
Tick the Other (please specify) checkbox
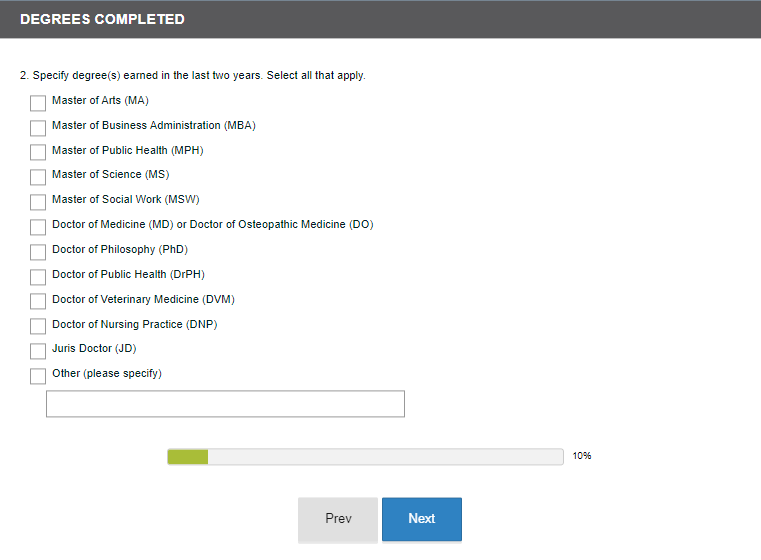coord(38,376)
